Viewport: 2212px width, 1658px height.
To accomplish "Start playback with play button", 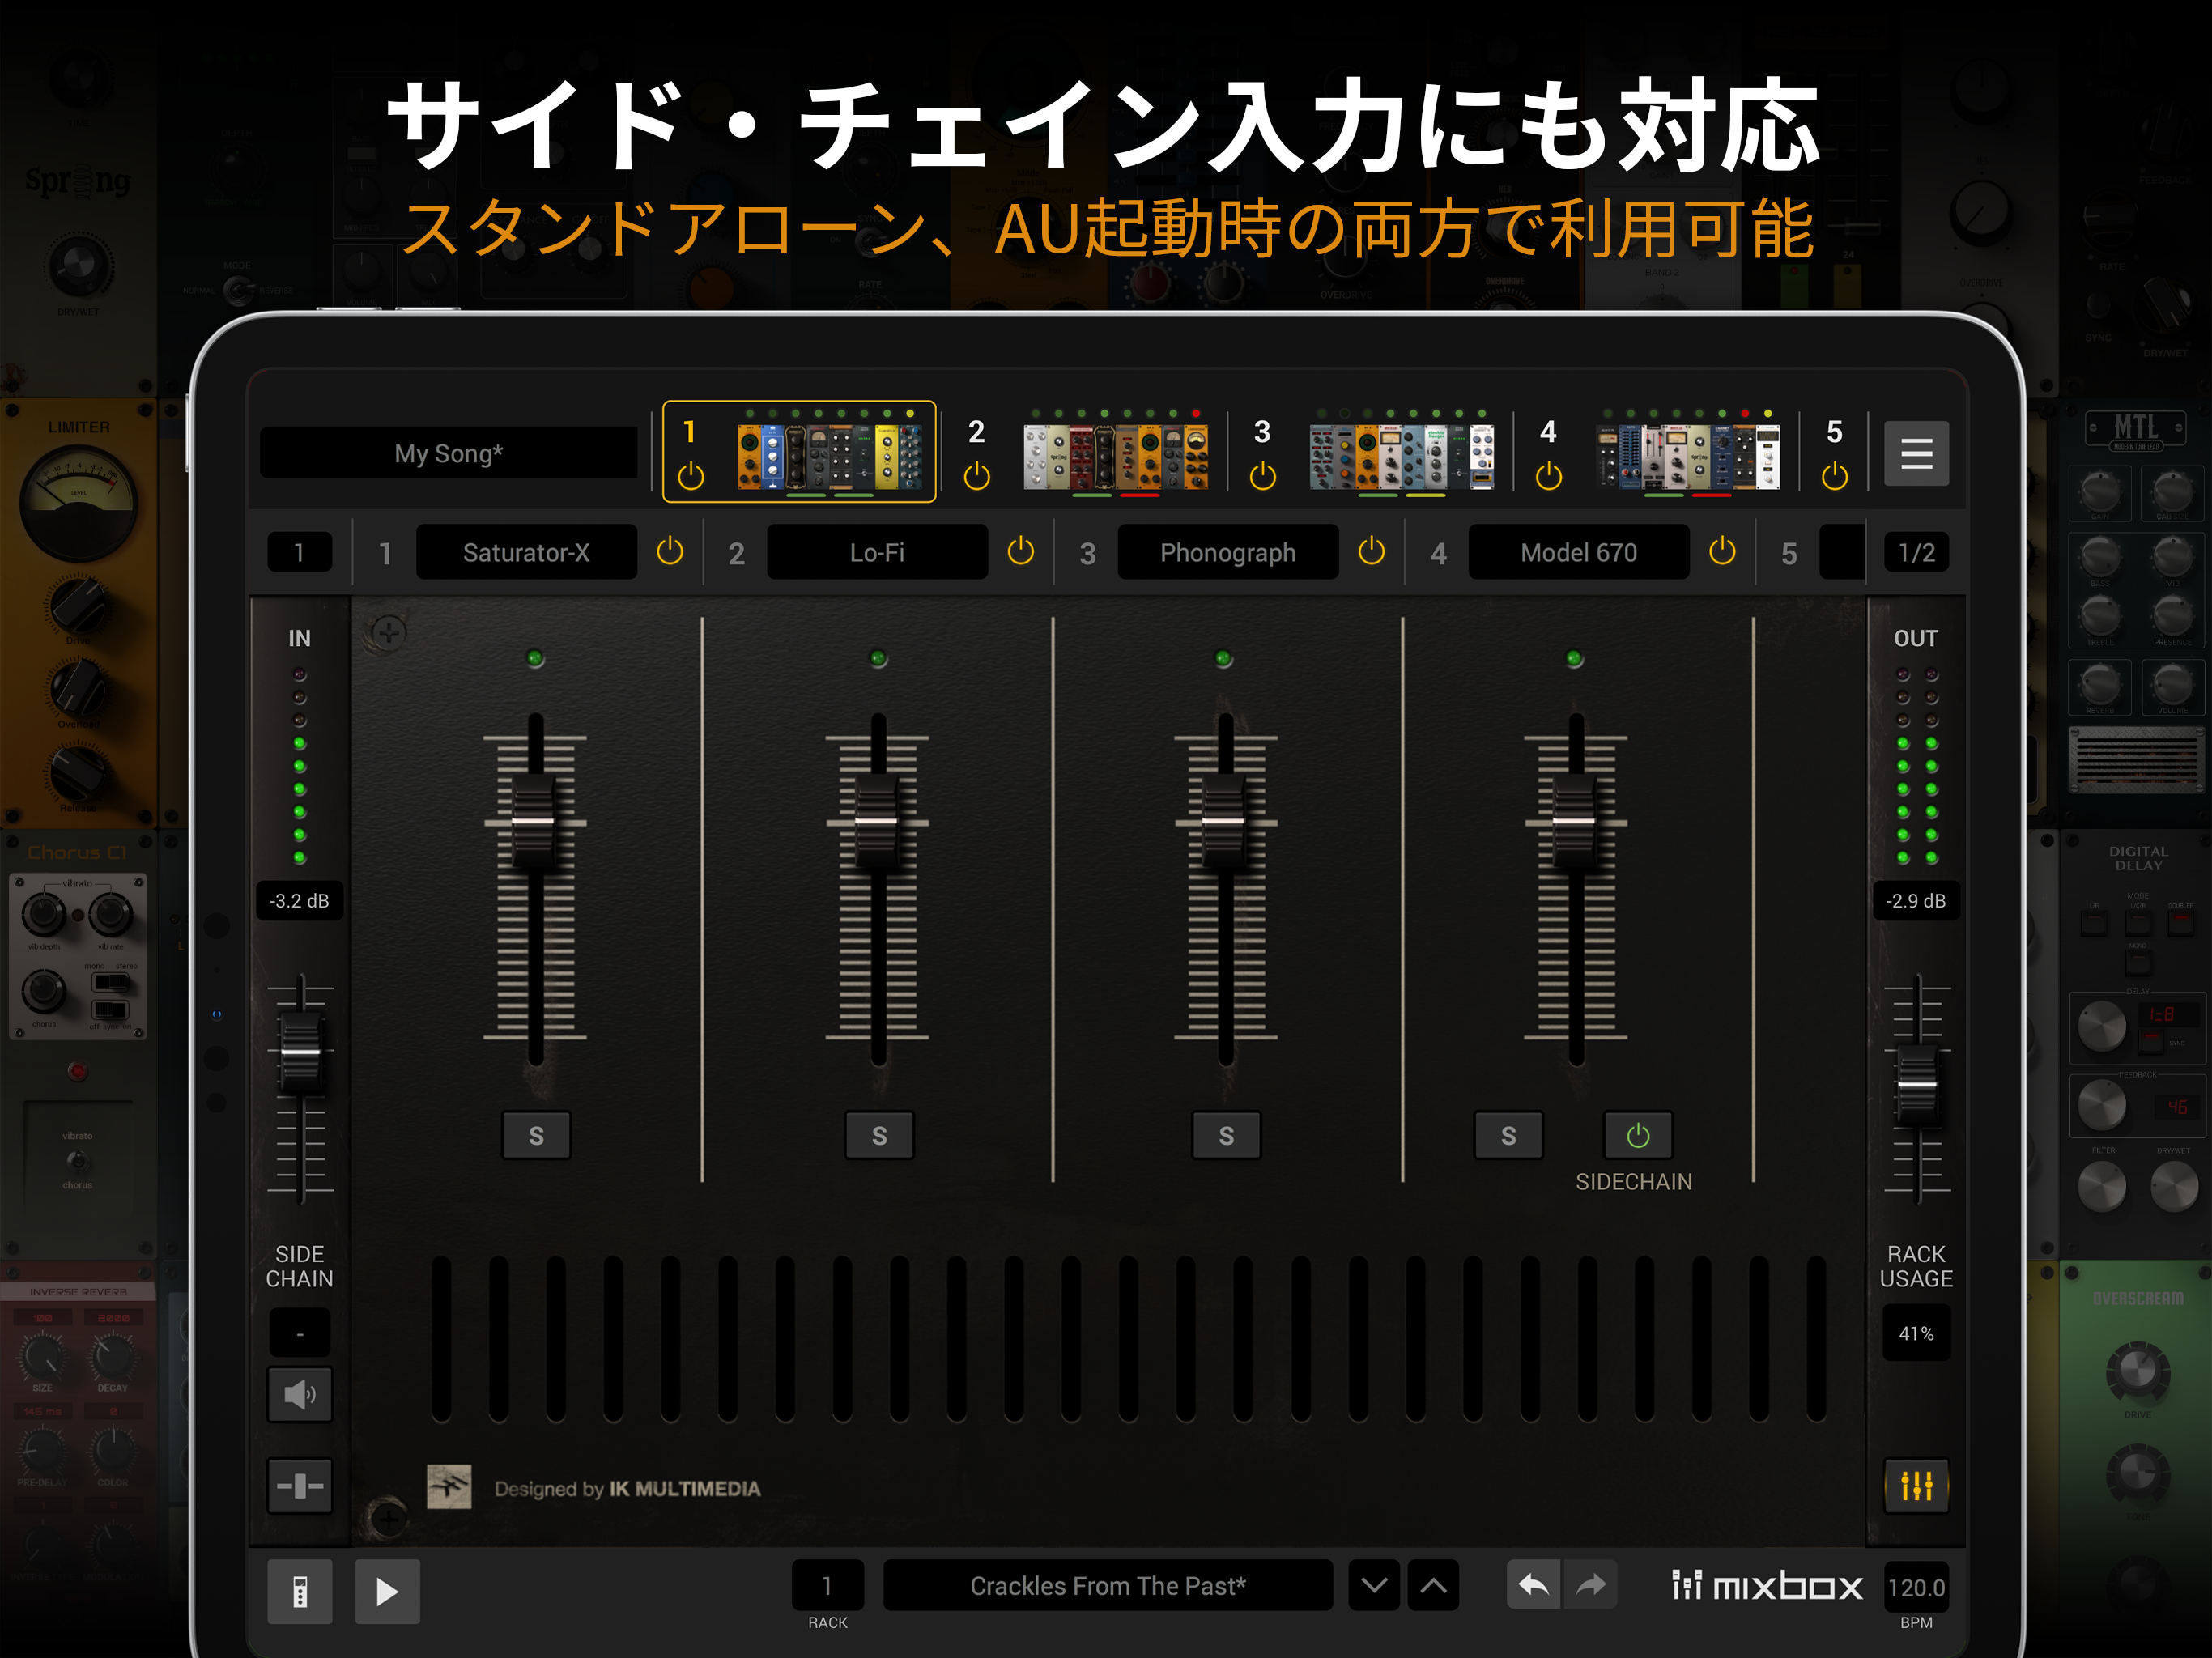I will [387, 1591].
